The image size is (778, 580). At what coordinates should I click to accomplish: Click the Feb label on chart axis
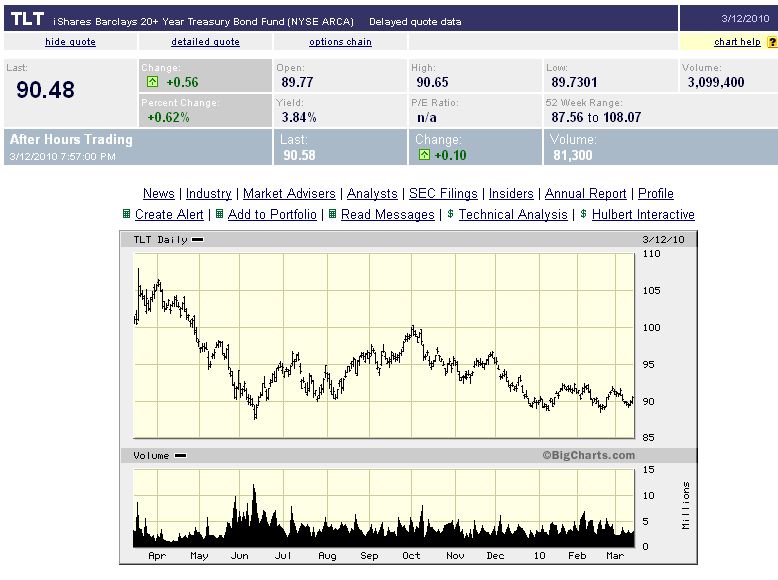[577, 556]
